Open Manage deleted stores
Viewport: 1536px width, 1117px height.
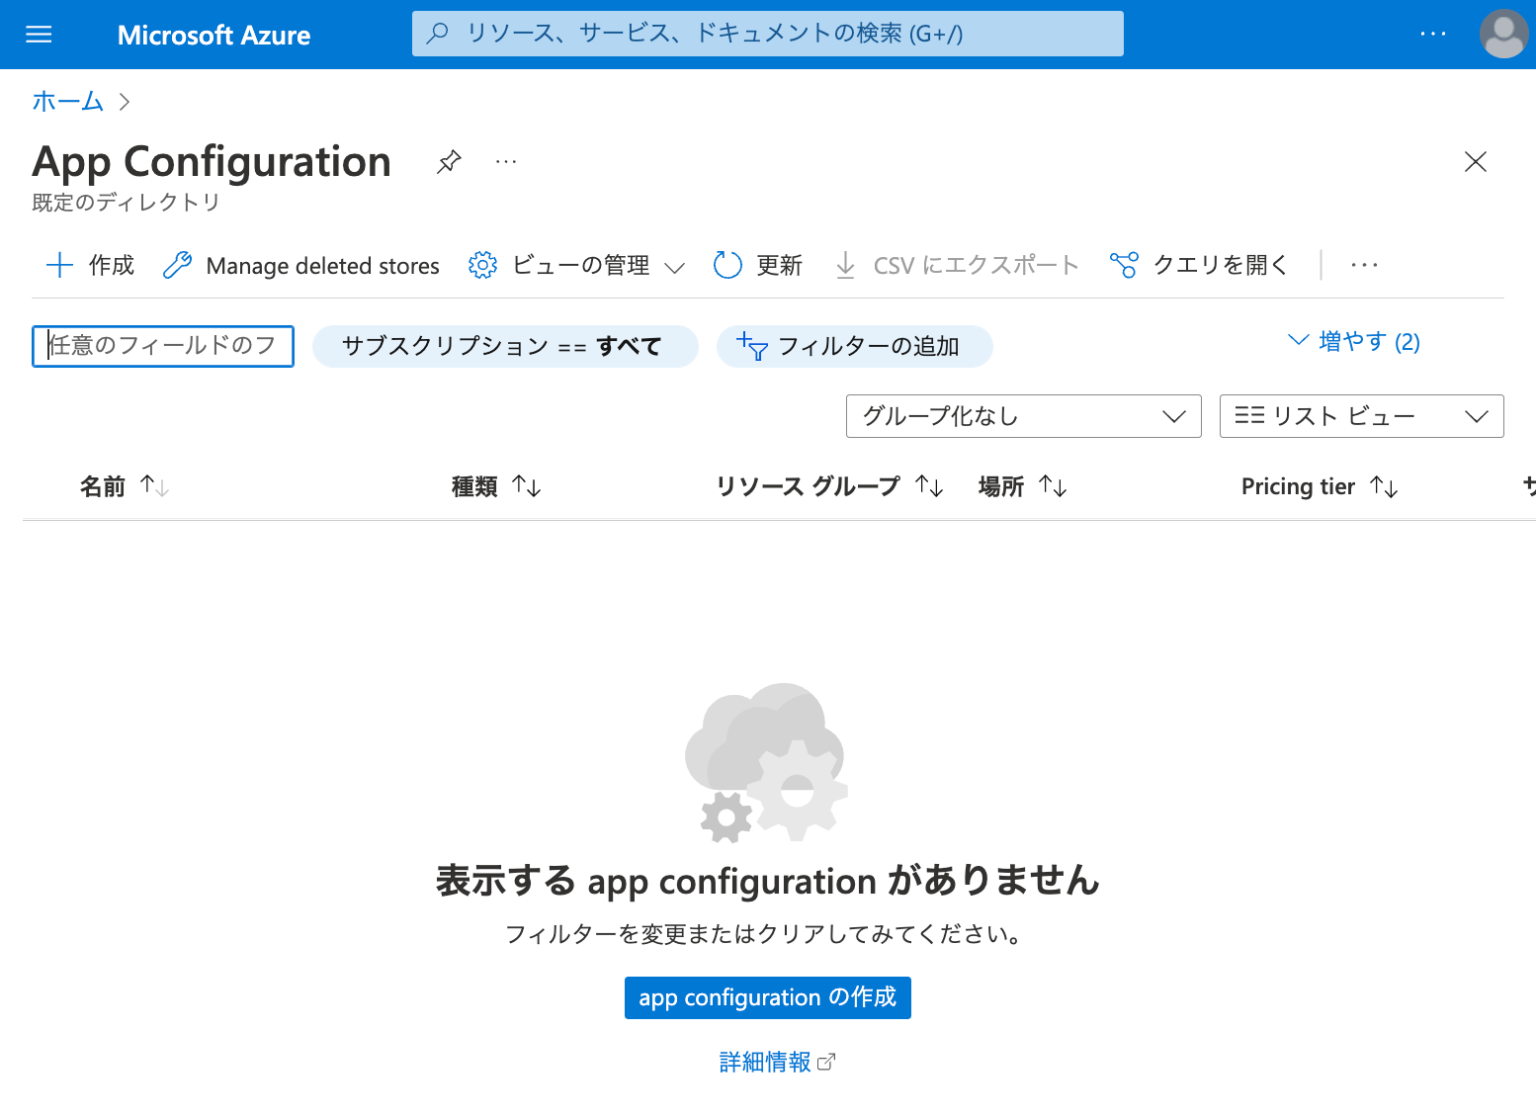point(300,264)
